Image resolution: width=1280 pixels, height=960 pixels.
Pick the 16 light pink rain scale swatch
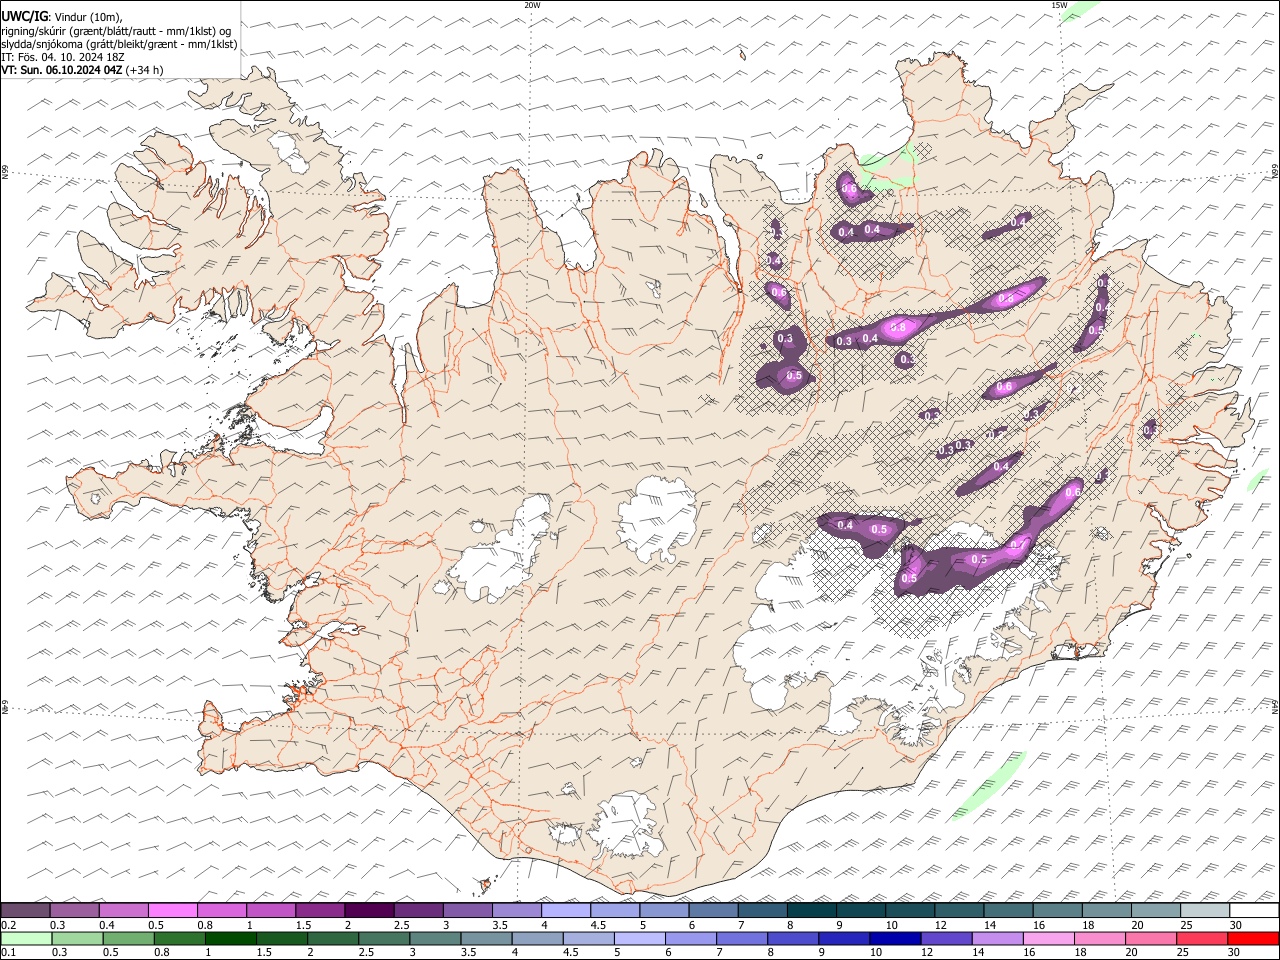tap(1048, 939)
